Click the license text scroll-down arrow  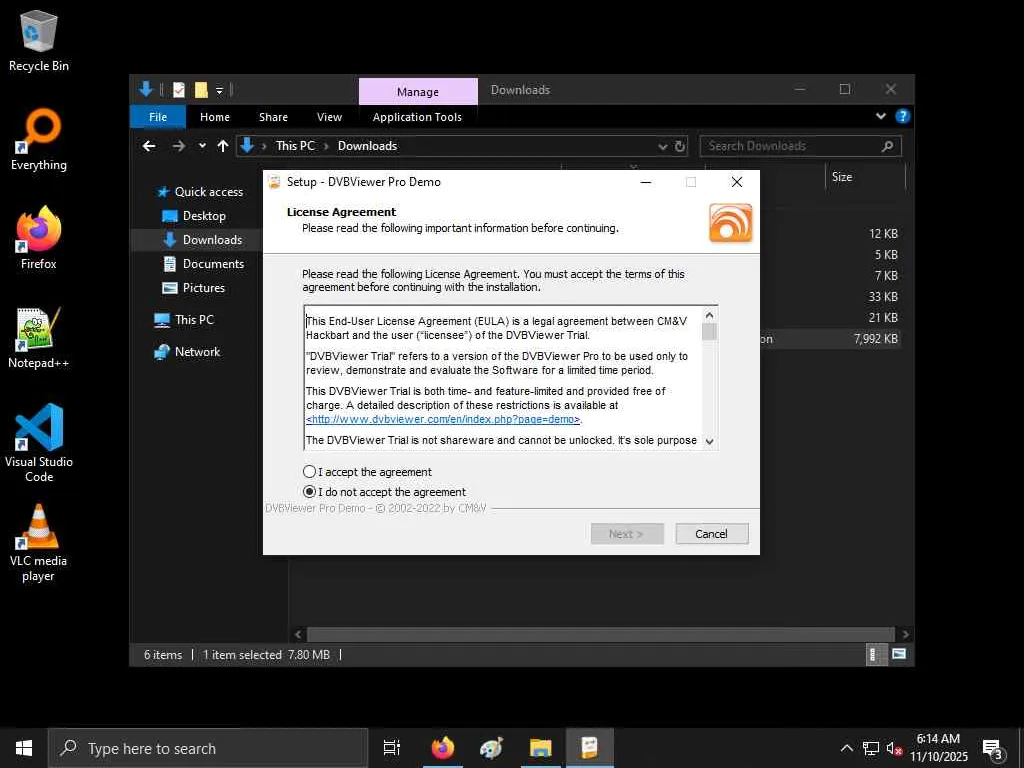[709, 441]
